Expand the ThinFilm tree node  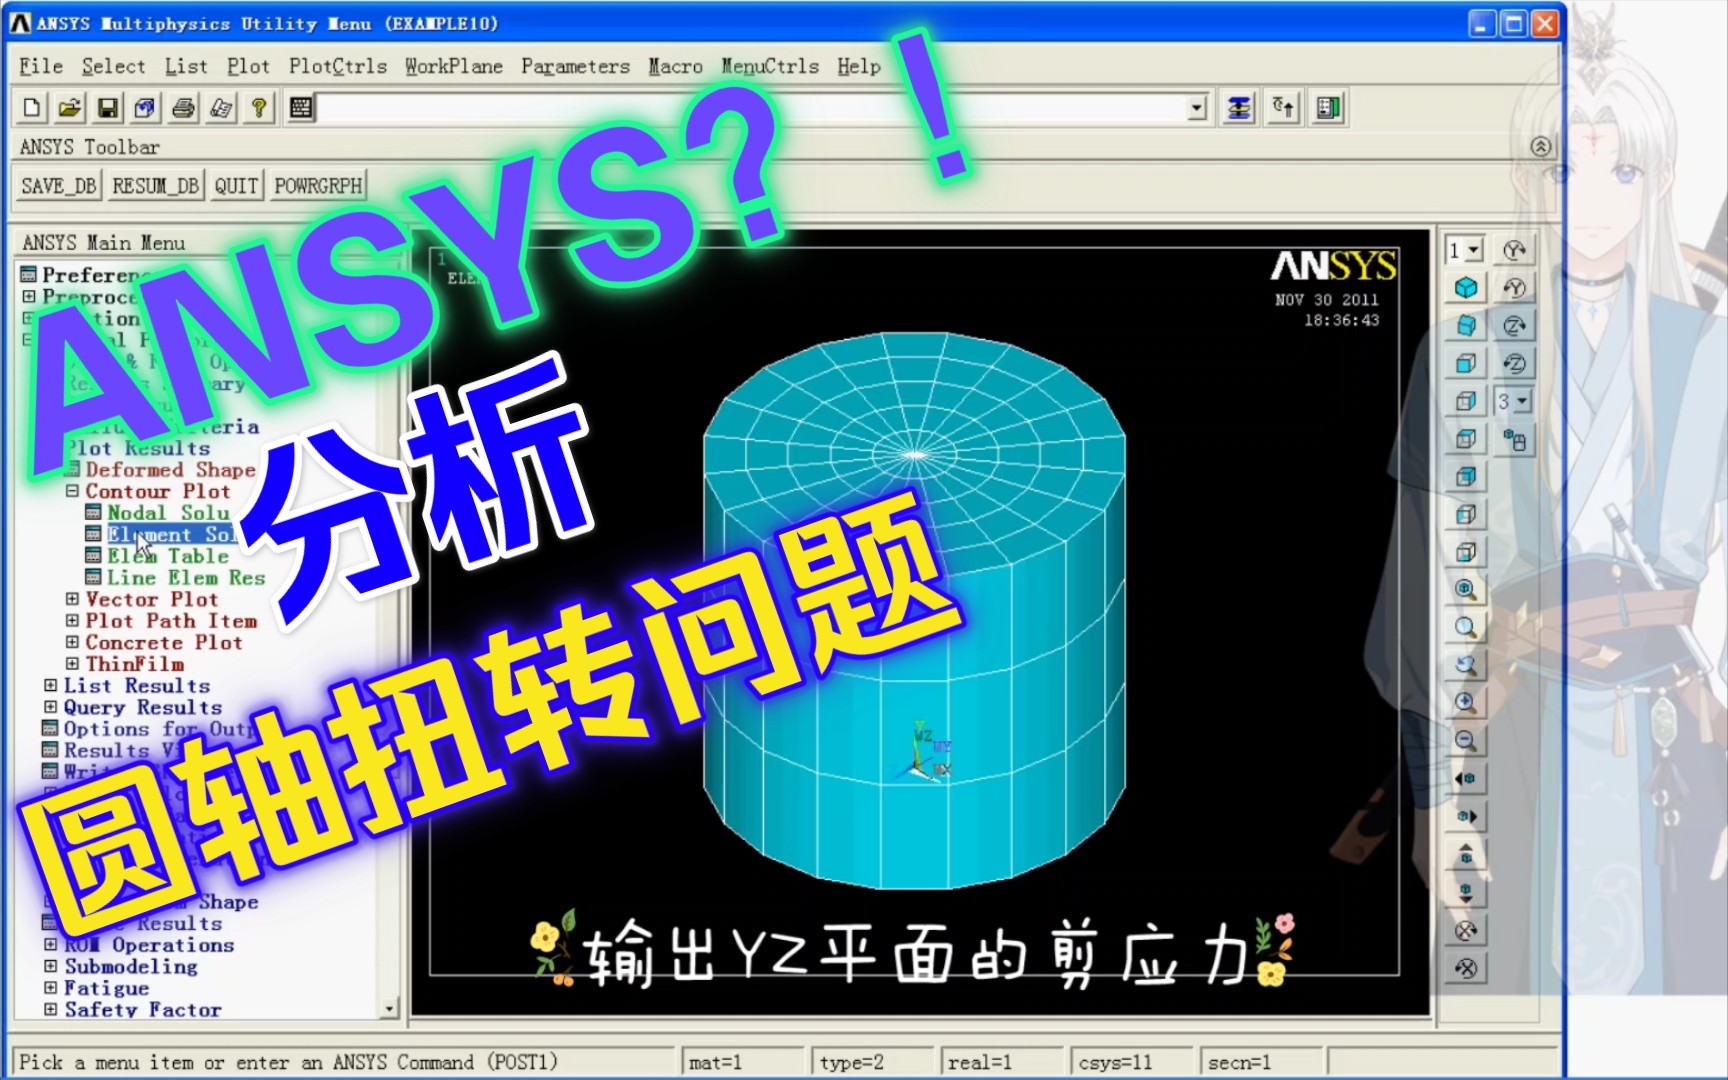[x=72, y=664]
